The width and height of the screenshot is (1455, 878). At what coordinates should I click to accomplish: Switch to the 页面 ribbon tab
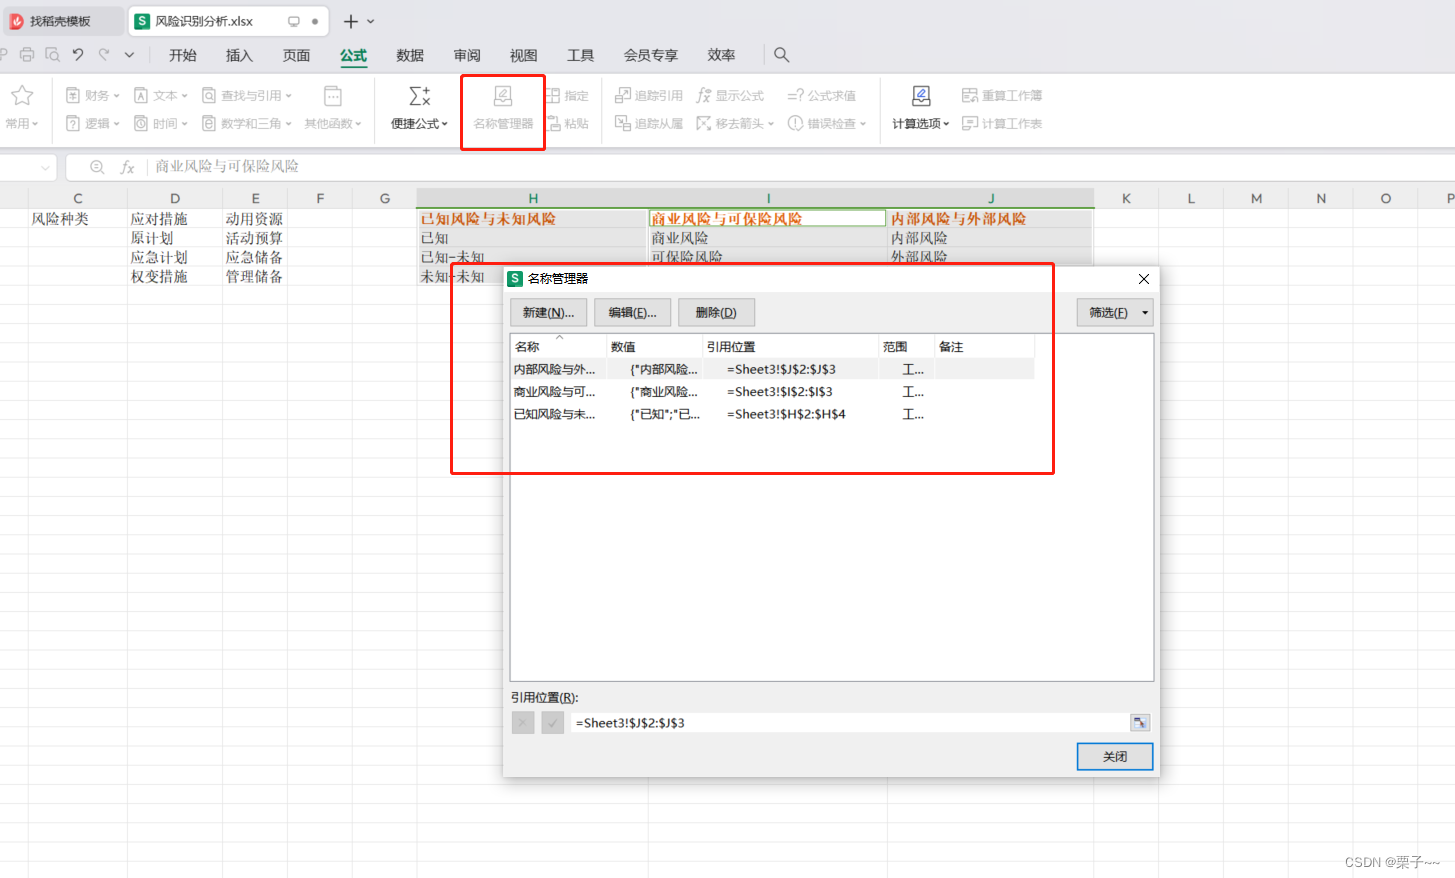point(296,55)
